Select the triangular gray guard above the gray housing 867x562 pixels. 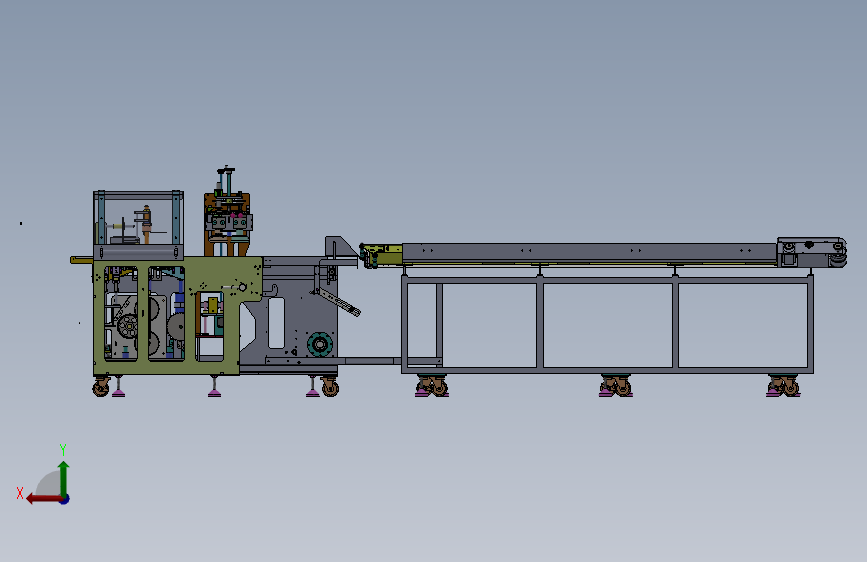(x=341, y=247)
